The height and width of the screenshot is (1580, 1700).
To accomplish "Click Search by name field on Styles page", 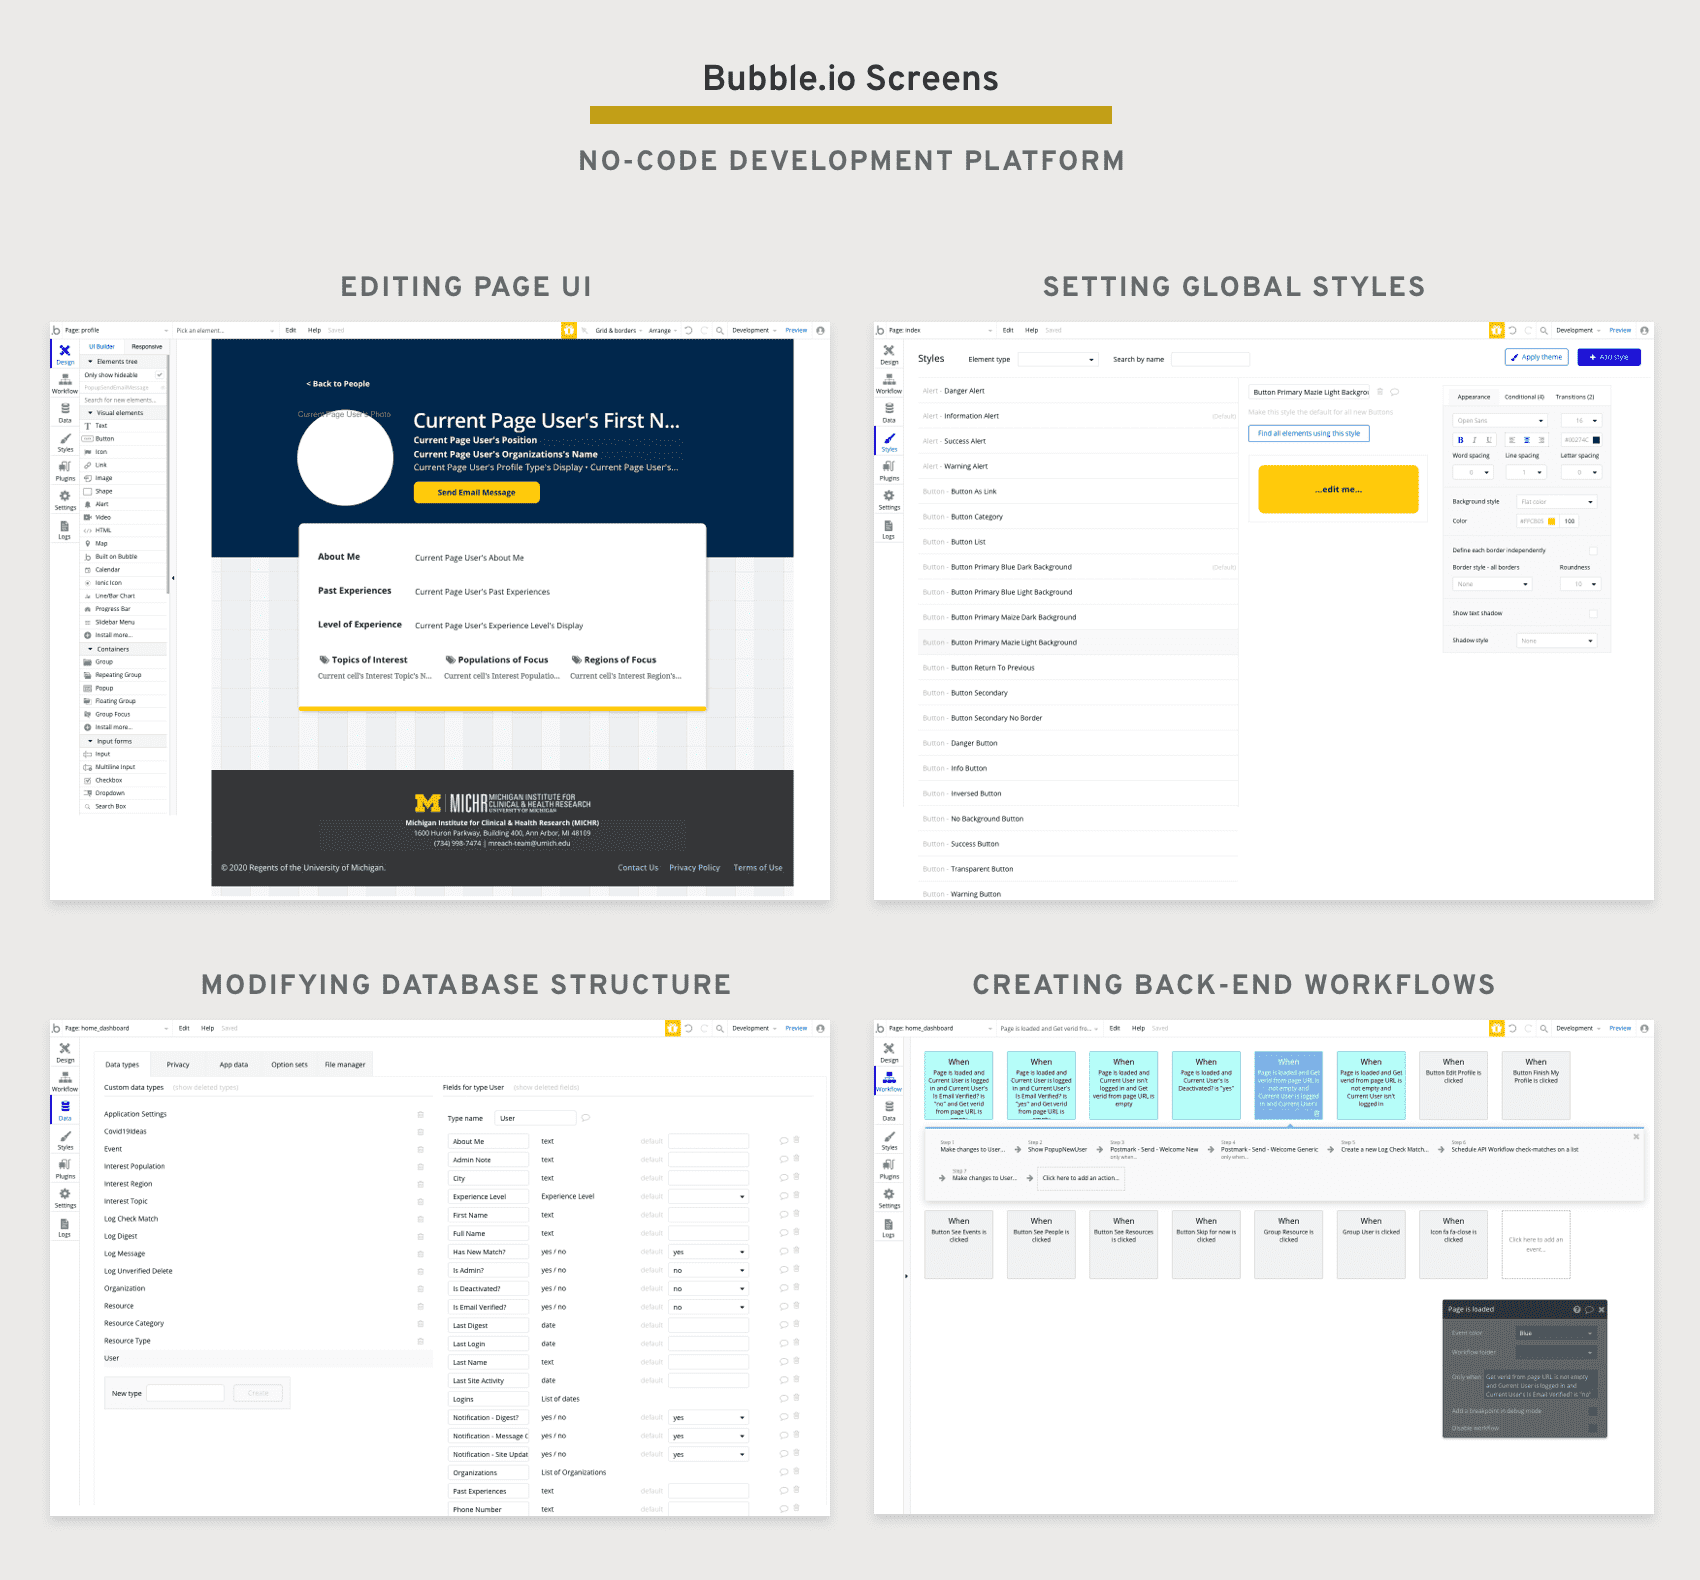I will point(1210,359).
